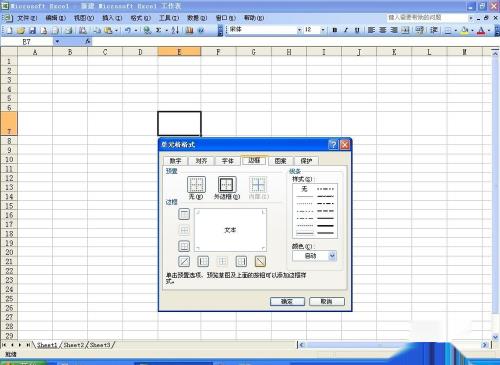This screenshot has width=500, height=365.
Task: Confirm the dialog with OK button
Action: 287,301
